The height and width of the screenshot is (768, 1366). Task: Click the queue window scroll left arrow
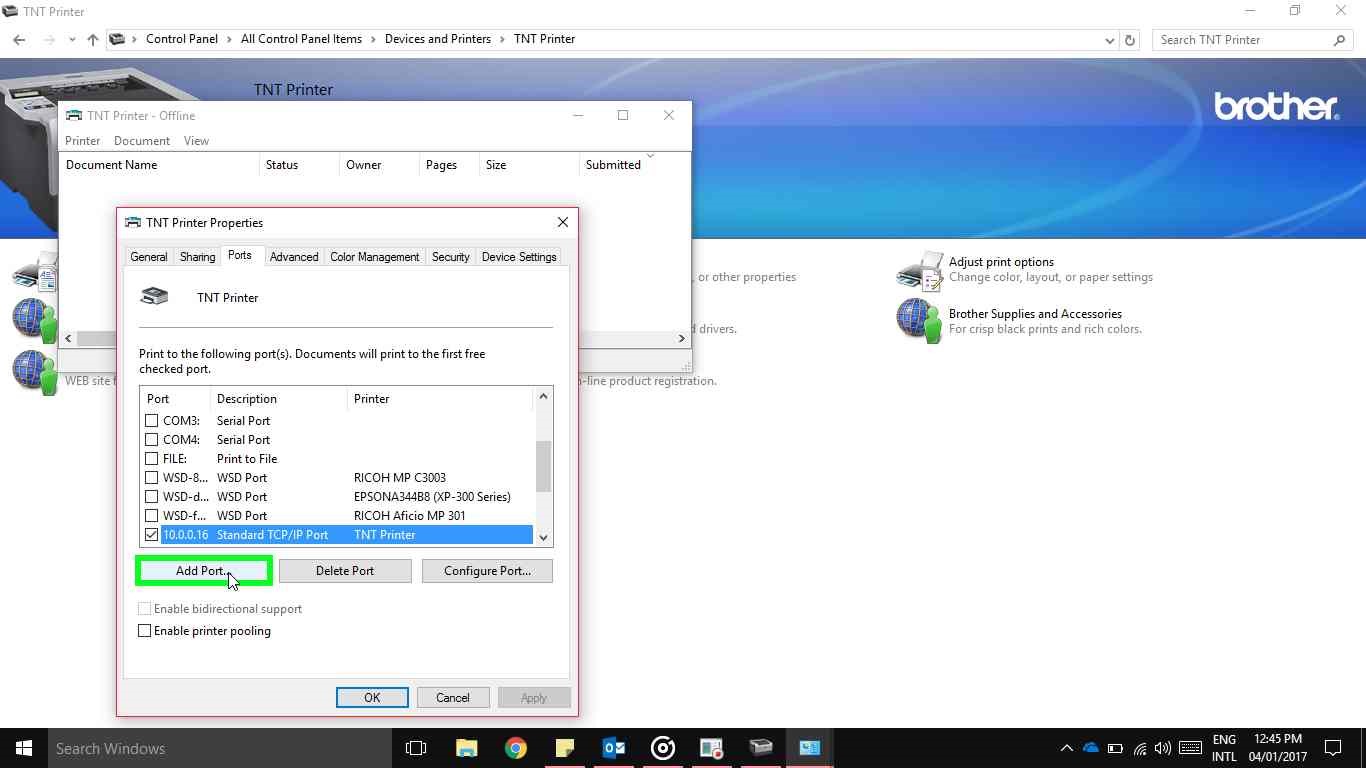pos(68,339)
